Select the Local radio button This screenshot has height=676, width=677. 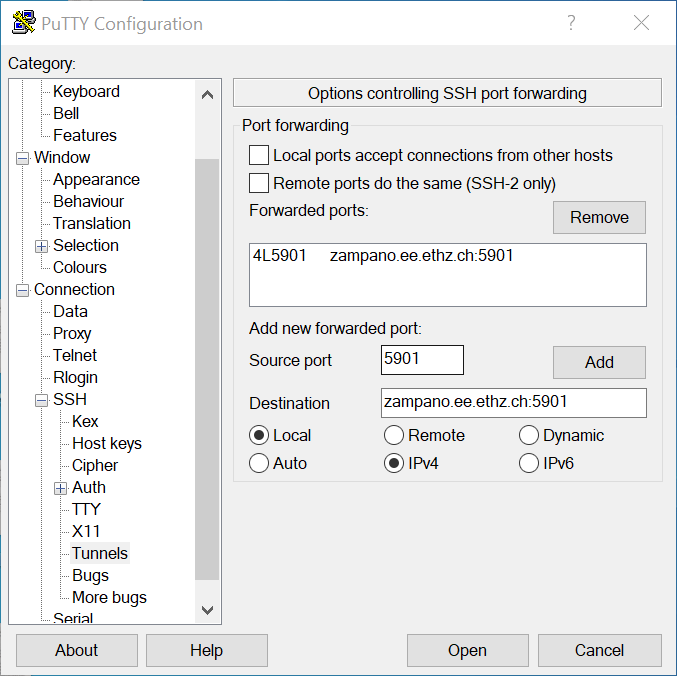point(259,435)
